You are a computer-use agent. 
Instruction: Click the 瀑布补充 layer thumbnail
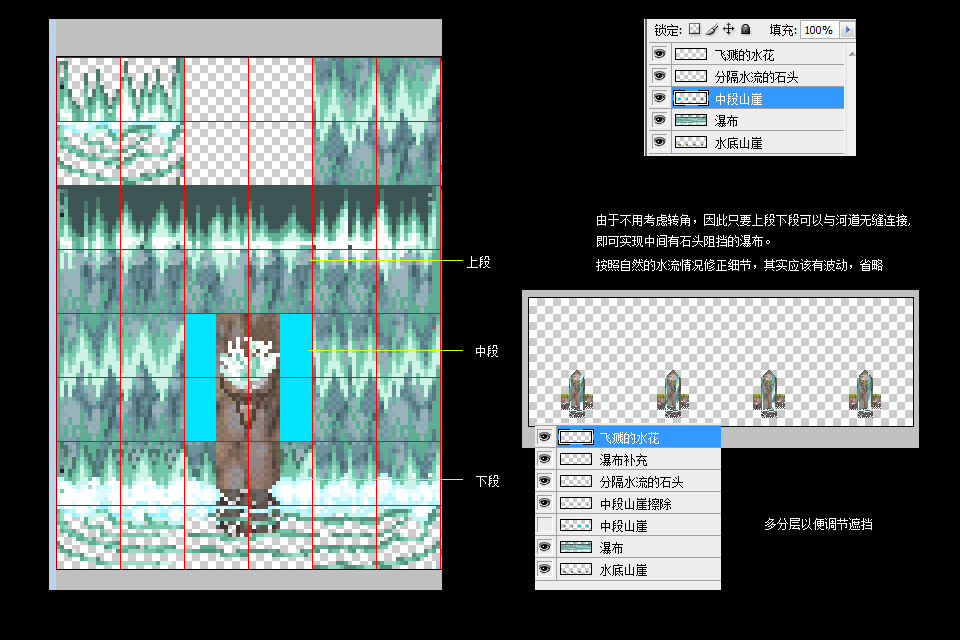pyautogui.click(x=576, y=459)
